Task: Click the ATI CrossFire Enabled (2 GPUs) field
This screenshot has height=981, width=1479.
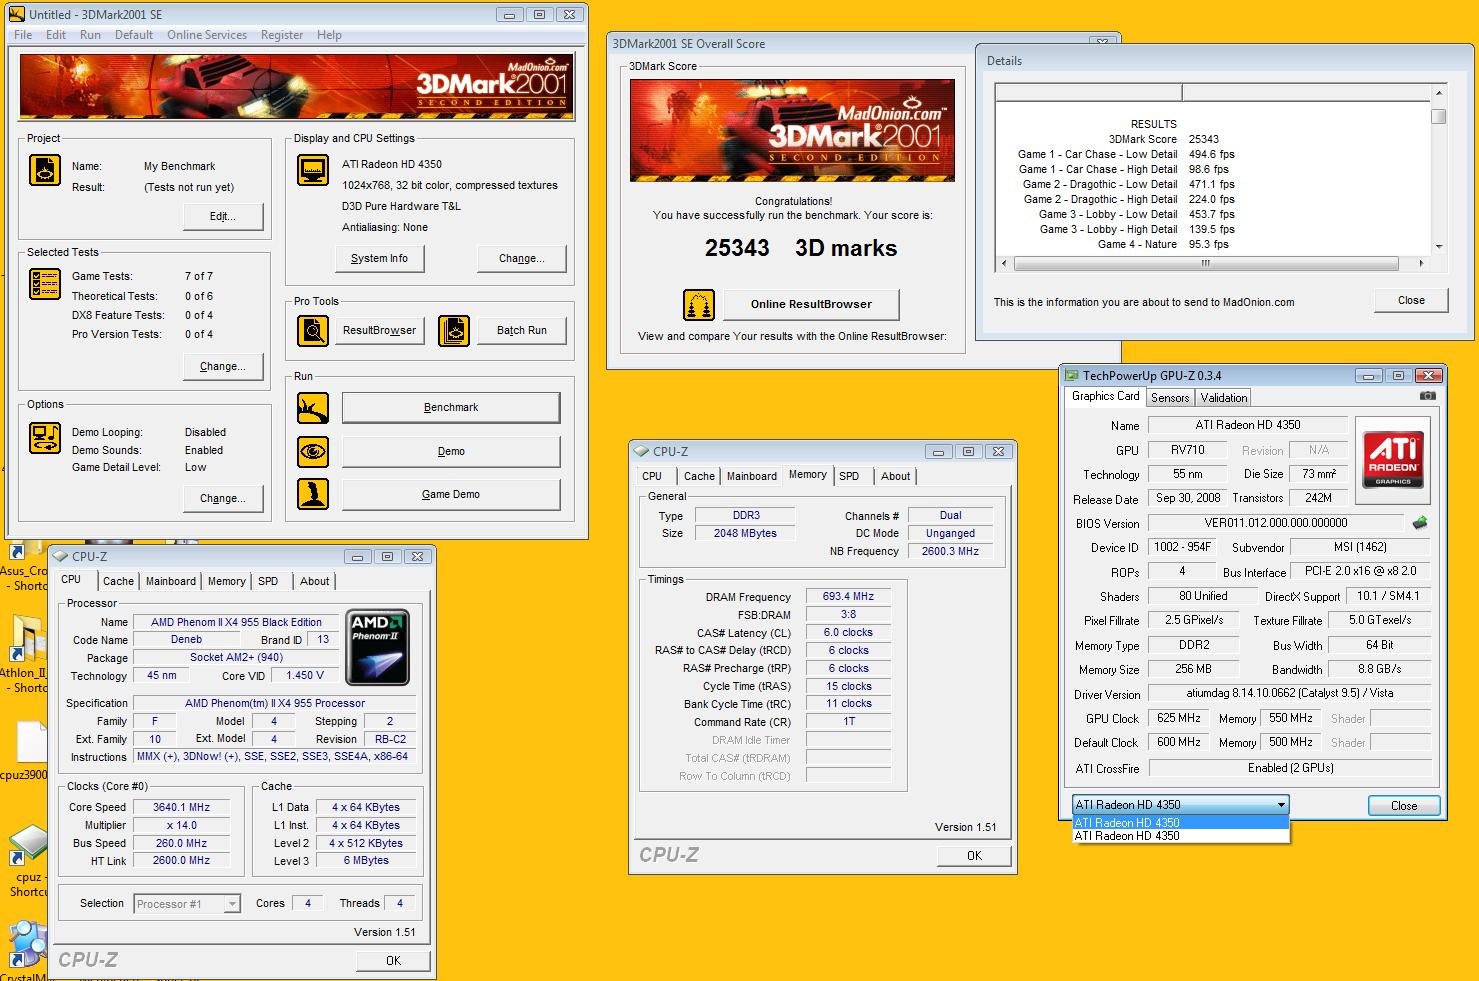Action: coord(1290,768)
